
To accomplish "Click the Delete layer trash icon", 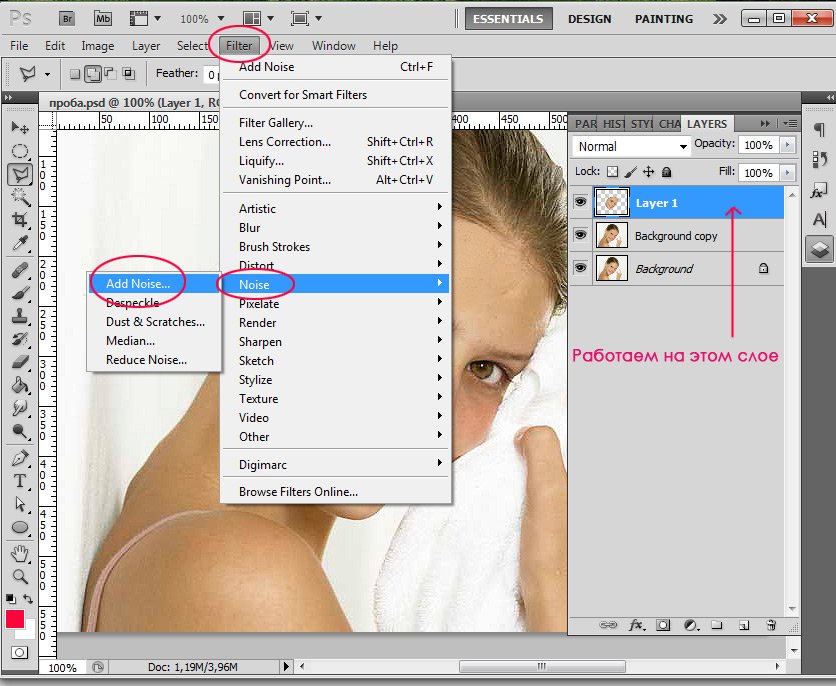I will click(x=770, y=625).
